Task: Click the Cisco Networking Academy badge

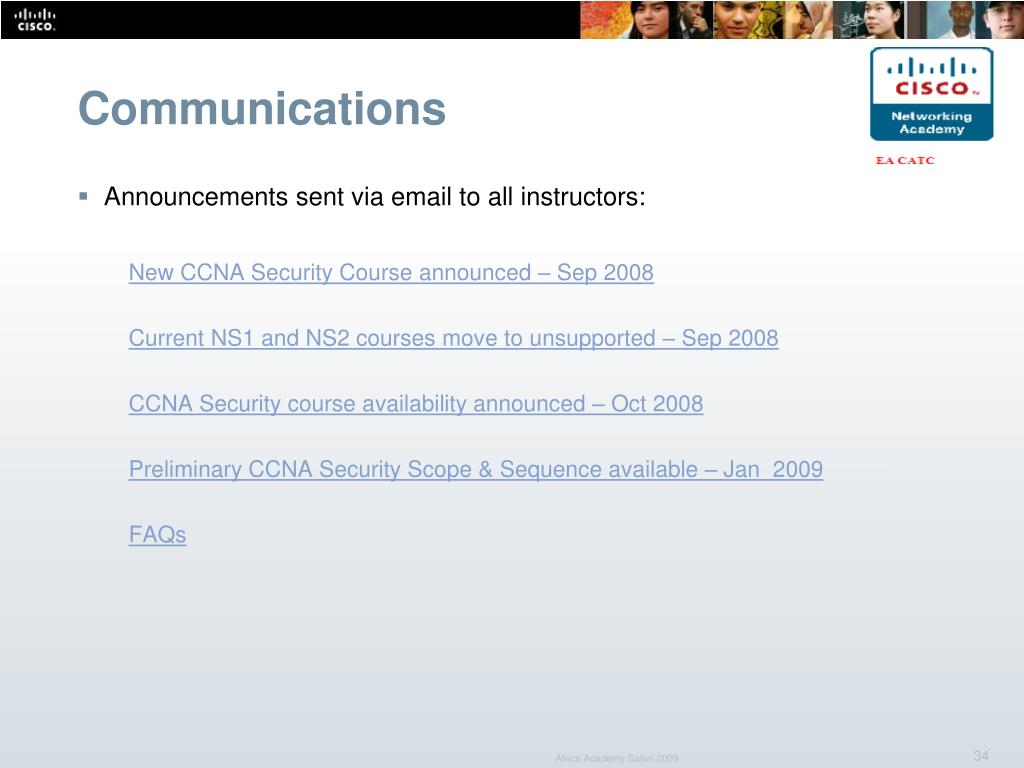Action: (931, 94)
